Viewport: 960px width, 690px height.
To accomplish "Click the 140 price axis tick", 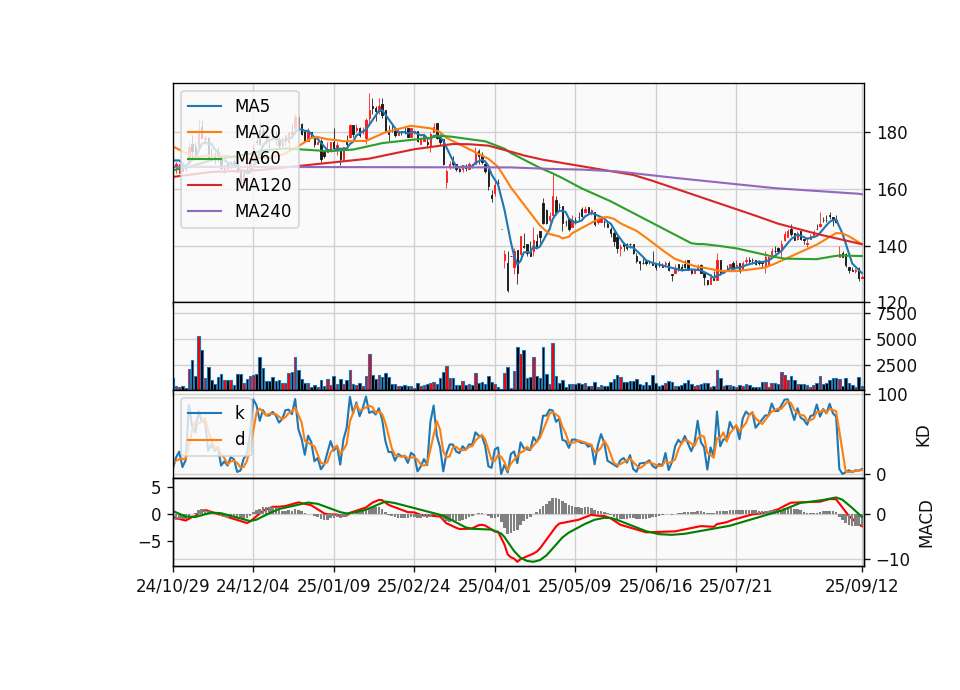I will [892, 247].
